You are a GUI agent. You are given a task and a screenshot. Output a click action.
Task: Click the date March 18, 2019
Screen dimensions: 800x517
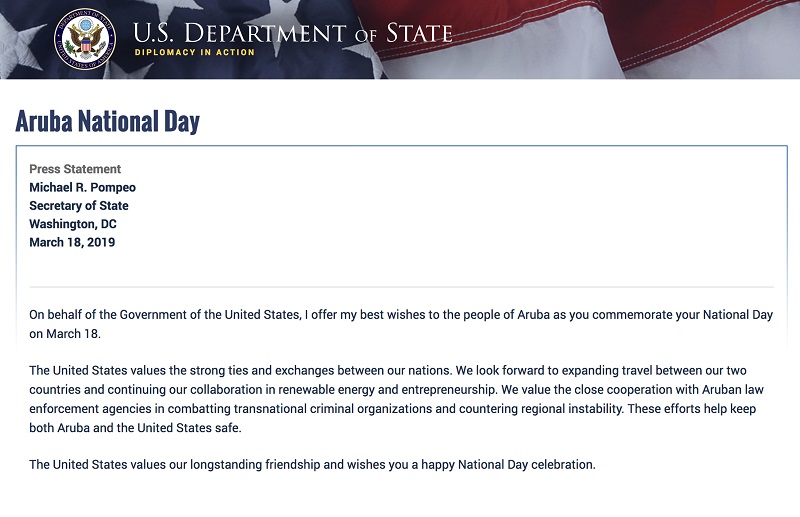[x=72, y=242]
